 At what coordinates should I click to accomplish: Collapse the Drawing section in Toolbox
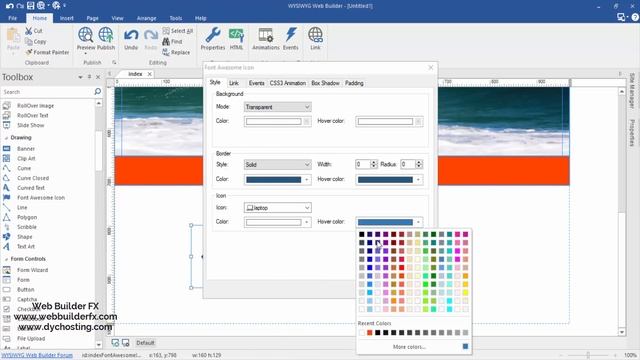(6, 138)
